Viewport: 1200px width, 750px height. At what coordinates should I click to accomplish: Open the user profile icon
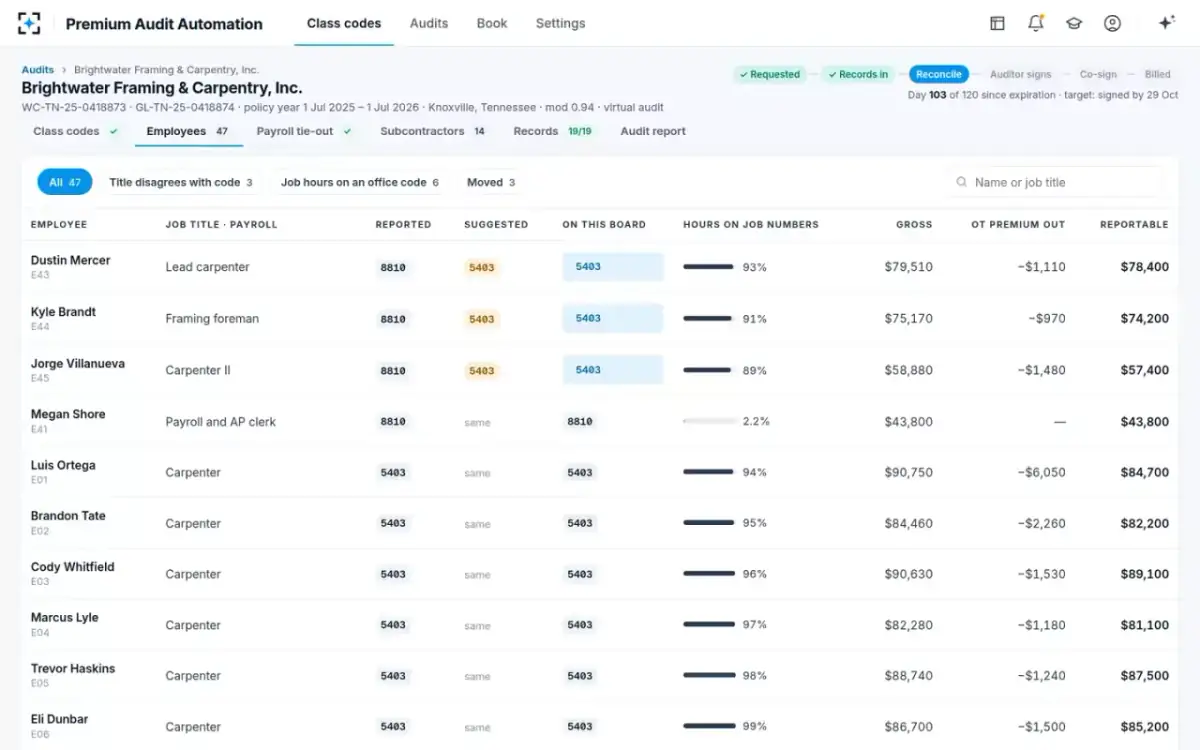(x=1112, y=23)
